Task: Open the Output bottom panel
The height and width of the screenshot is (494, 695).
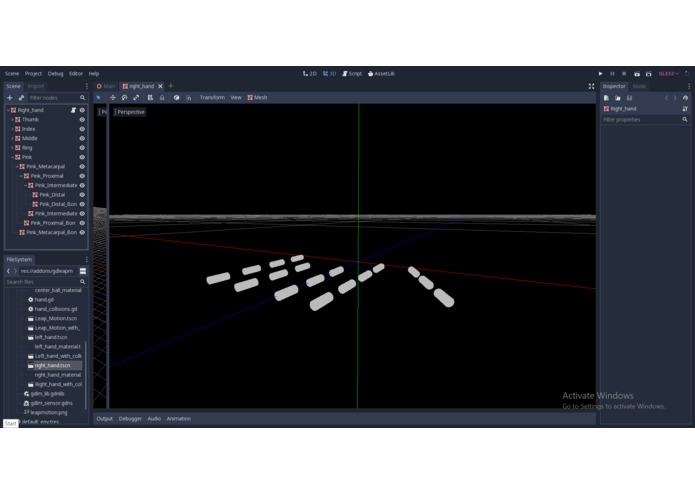Action: pyautogui.click(x=105, y=418)
